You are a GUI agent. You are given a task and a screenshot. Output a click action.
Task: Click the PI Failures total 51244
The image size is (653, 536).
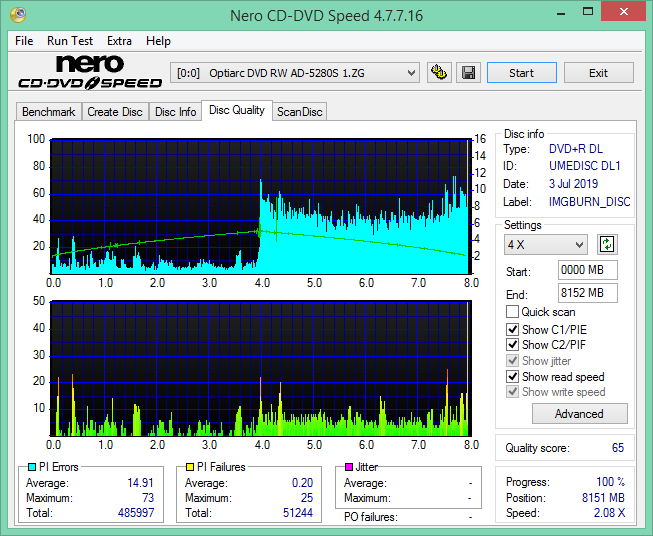click(x=298, y=513)
